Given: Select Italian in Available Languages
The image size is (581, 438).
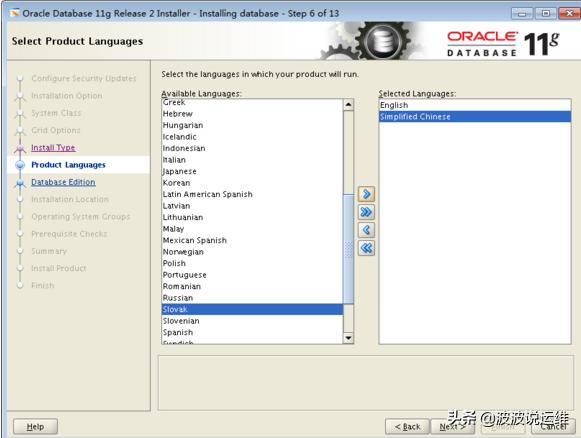Looking at the screenshot, I should [x=252, y=160].
